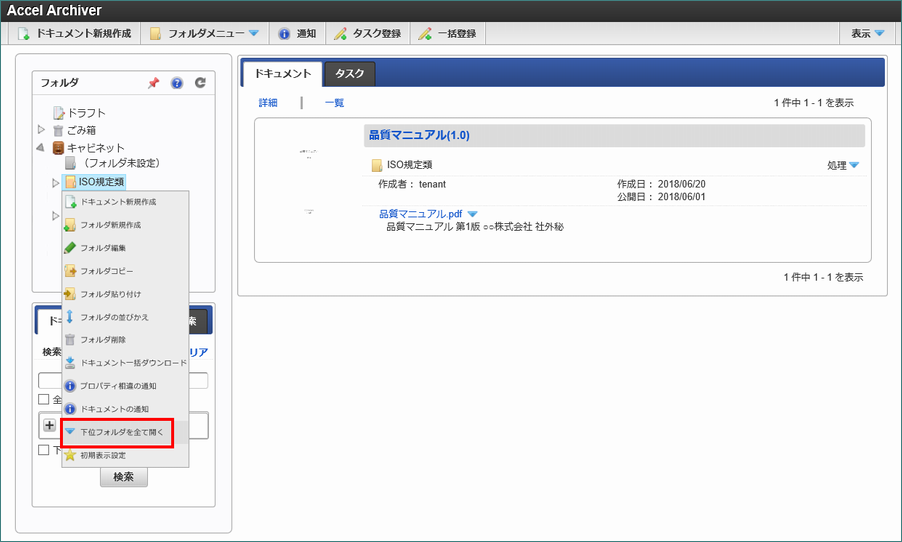The width and height of the screenshot is (902, 542).
Task: Collapse the キャビネット tree node
Action: [41, 147]
